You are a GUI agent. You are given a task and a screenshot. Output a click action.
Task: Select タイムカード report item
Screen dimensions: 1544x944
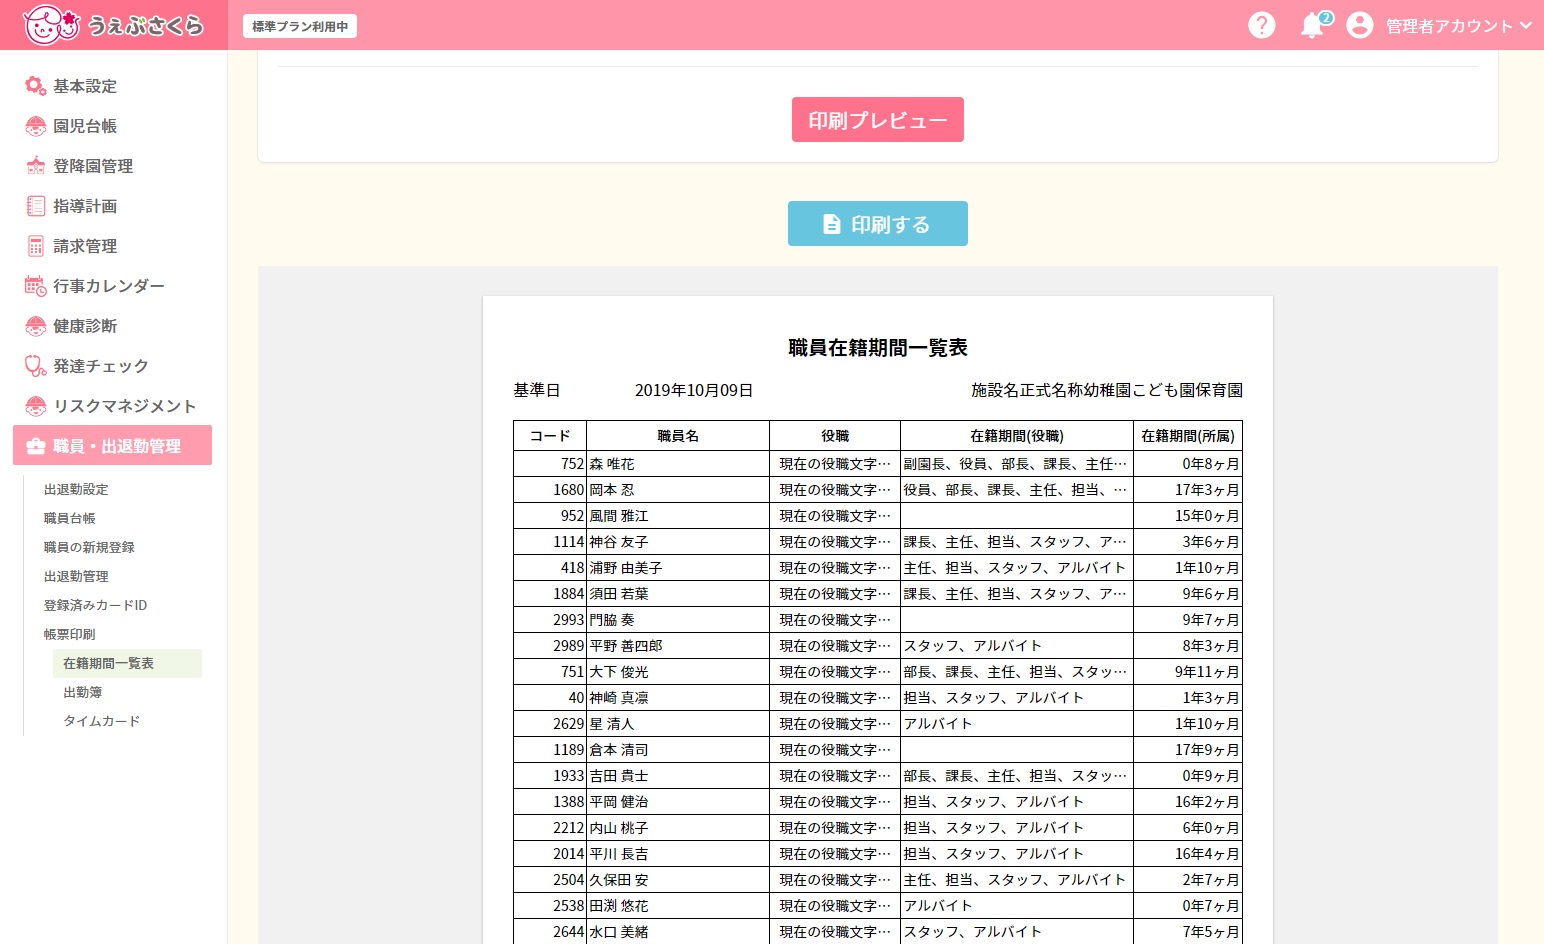tap(102, 721)
